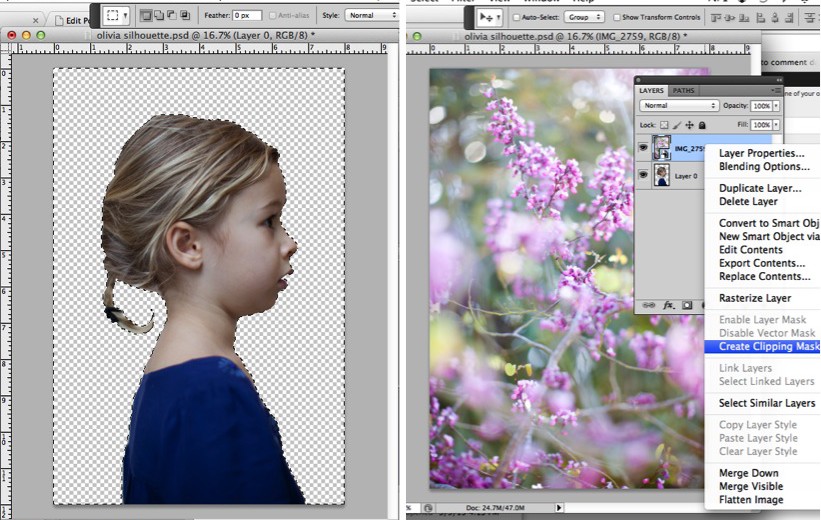
Task: Click the Lock Image Pixels brush icon
Action: point(677,125)
